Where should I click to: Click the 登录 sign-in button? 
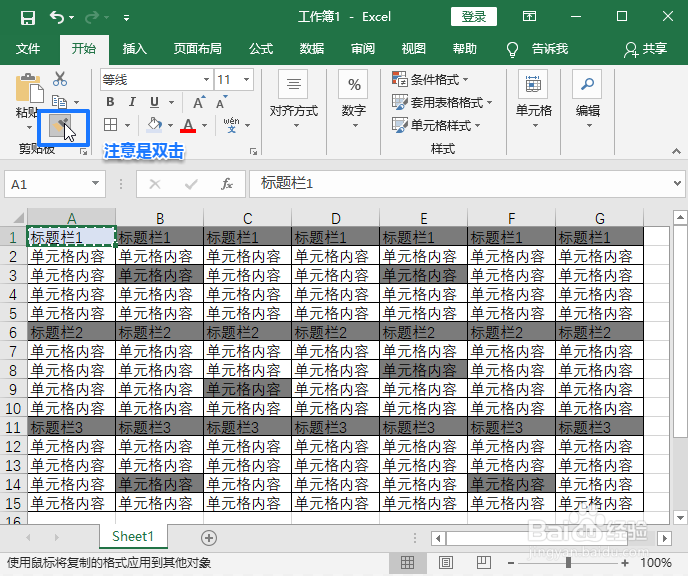pyautogui.click(x=474, y=17)
